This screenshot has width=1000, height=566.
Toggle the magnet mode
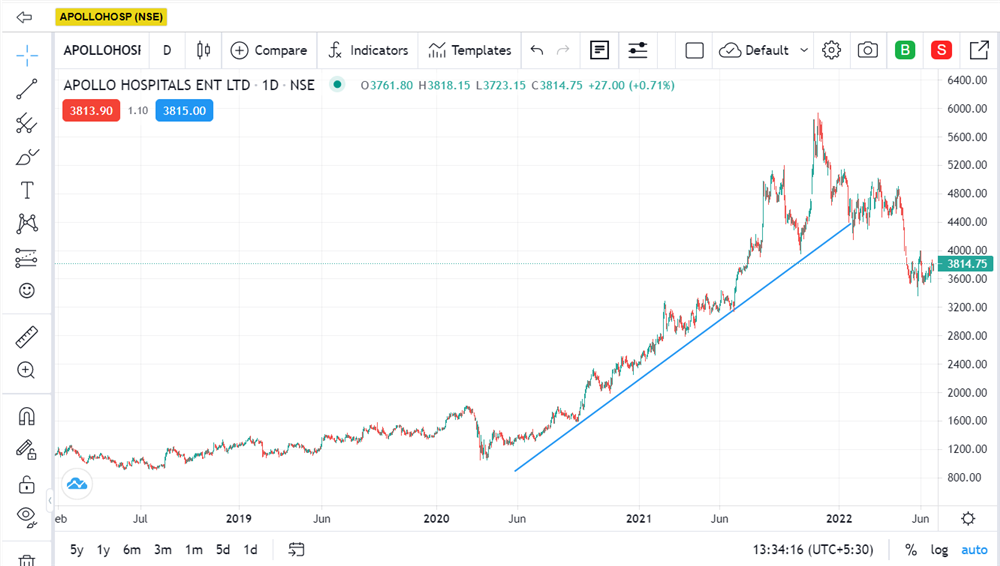click(x=27, y=417)
